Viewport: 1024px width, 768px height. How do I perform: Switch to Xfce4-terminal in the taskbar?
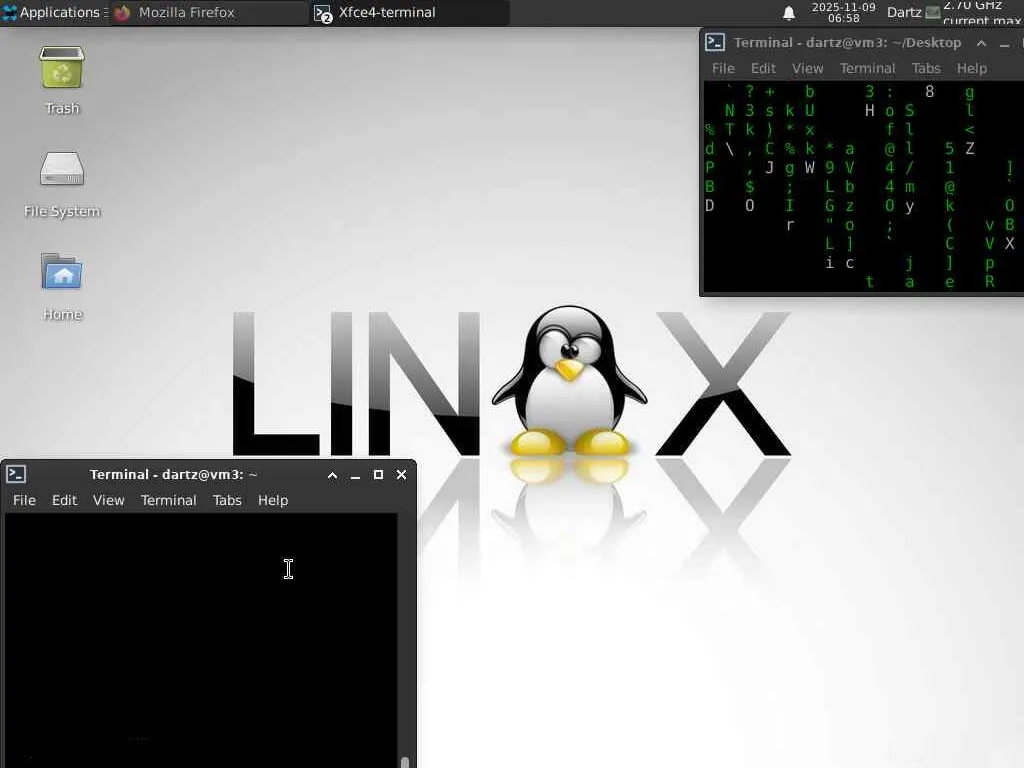[408, 12]
